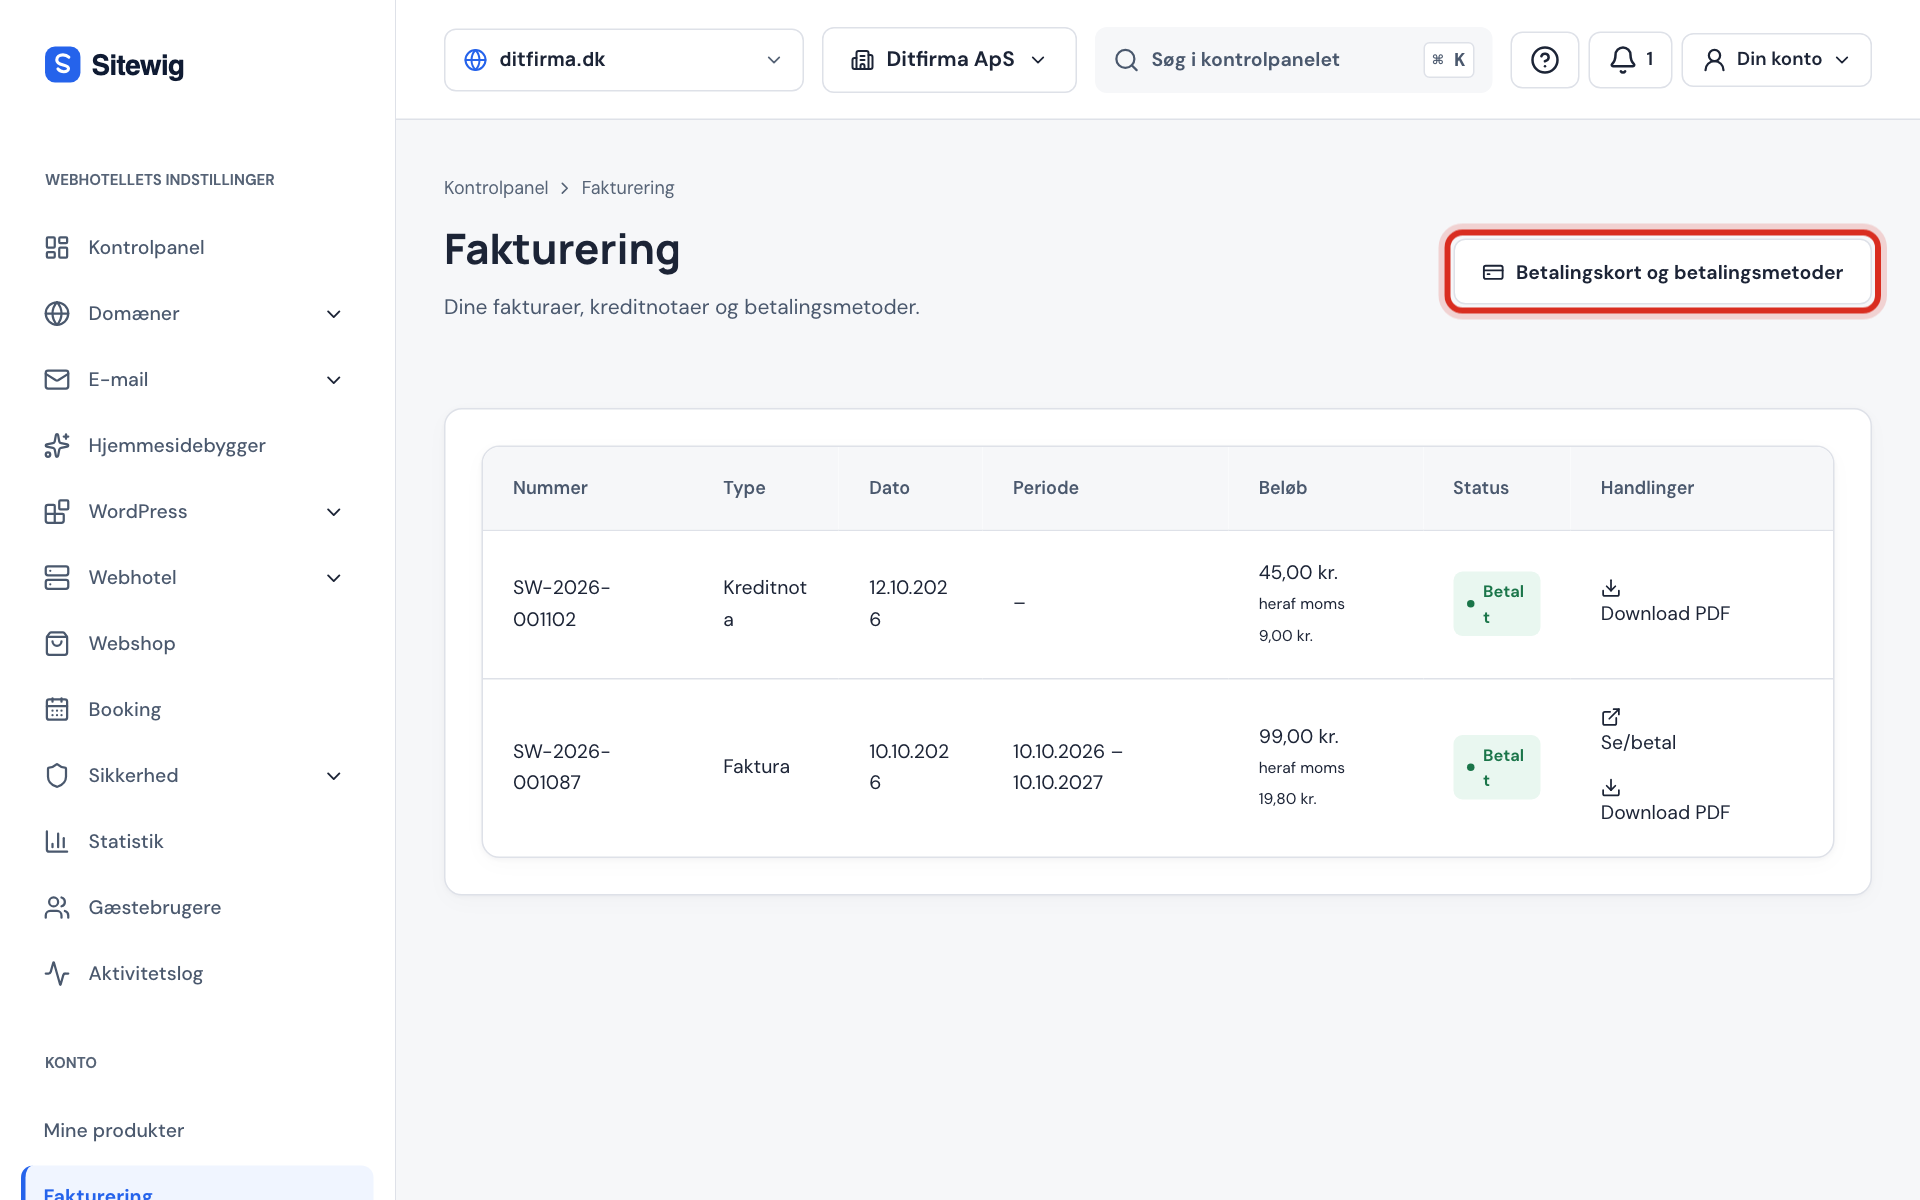1920x1200 pixels.
Task: Click the Søg i kontrolpanelet search field
Action: 1293,60
